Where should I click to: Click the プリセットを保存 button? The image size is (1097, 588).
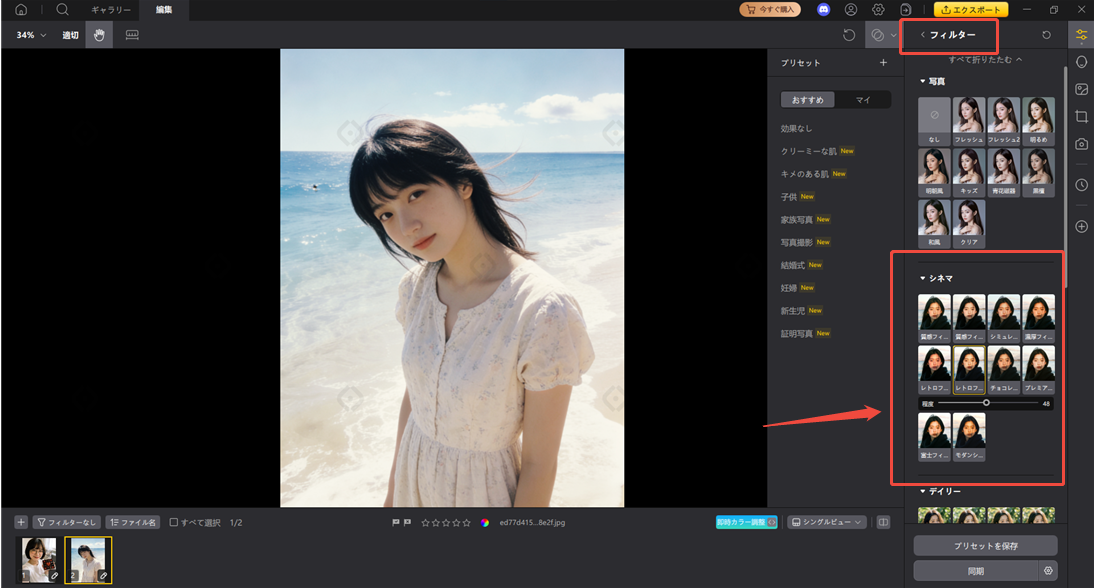[x=985, y=545]
